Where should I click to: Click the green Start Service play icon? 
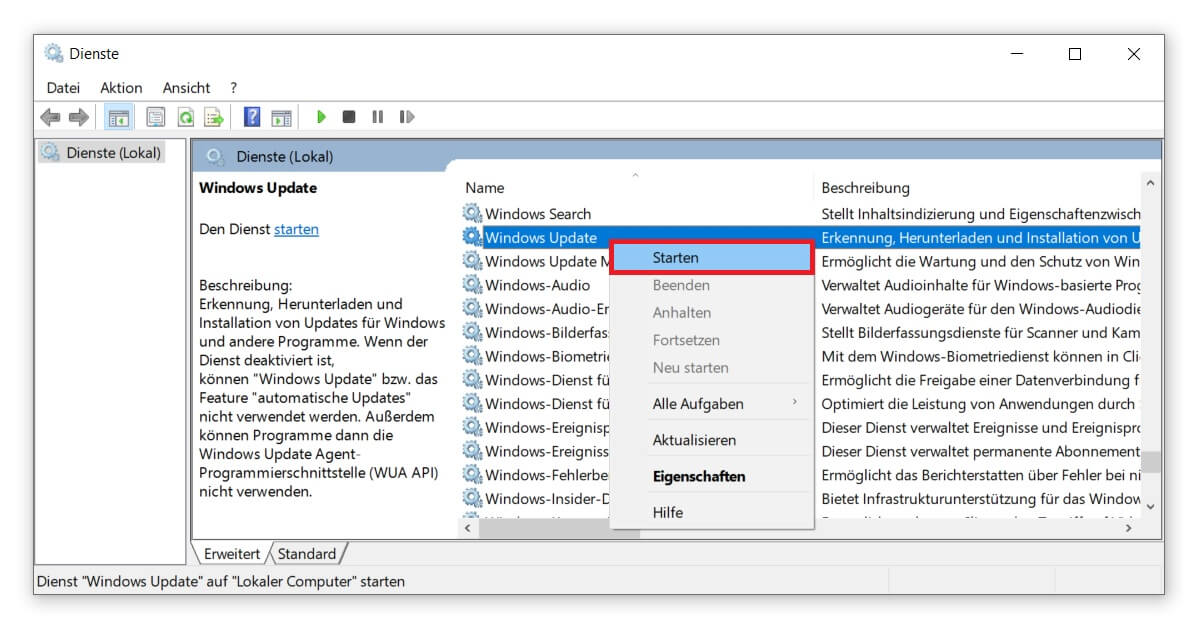pyautogui.click(x=321, y=117)
